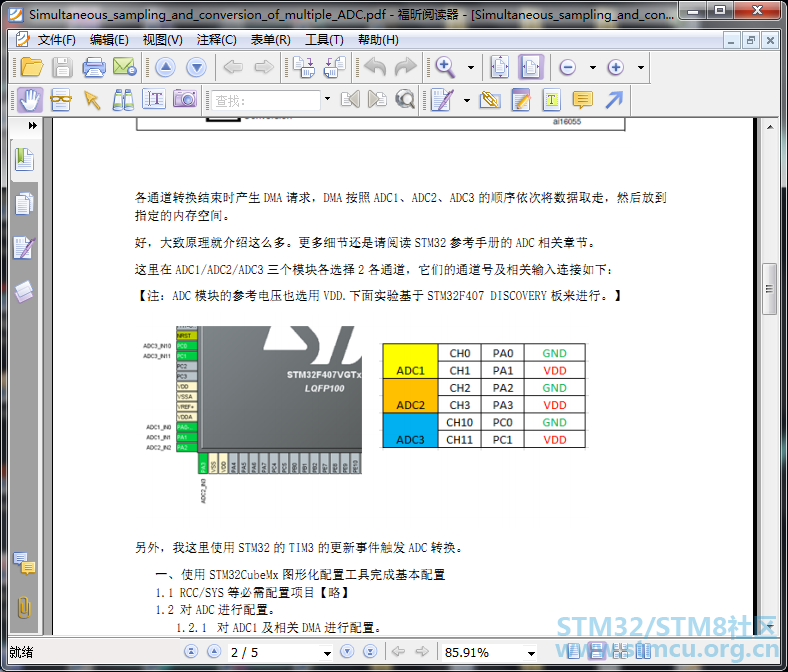788x672 pixels.
Task: Switch to facing pages layout
Action: (621, 652)
